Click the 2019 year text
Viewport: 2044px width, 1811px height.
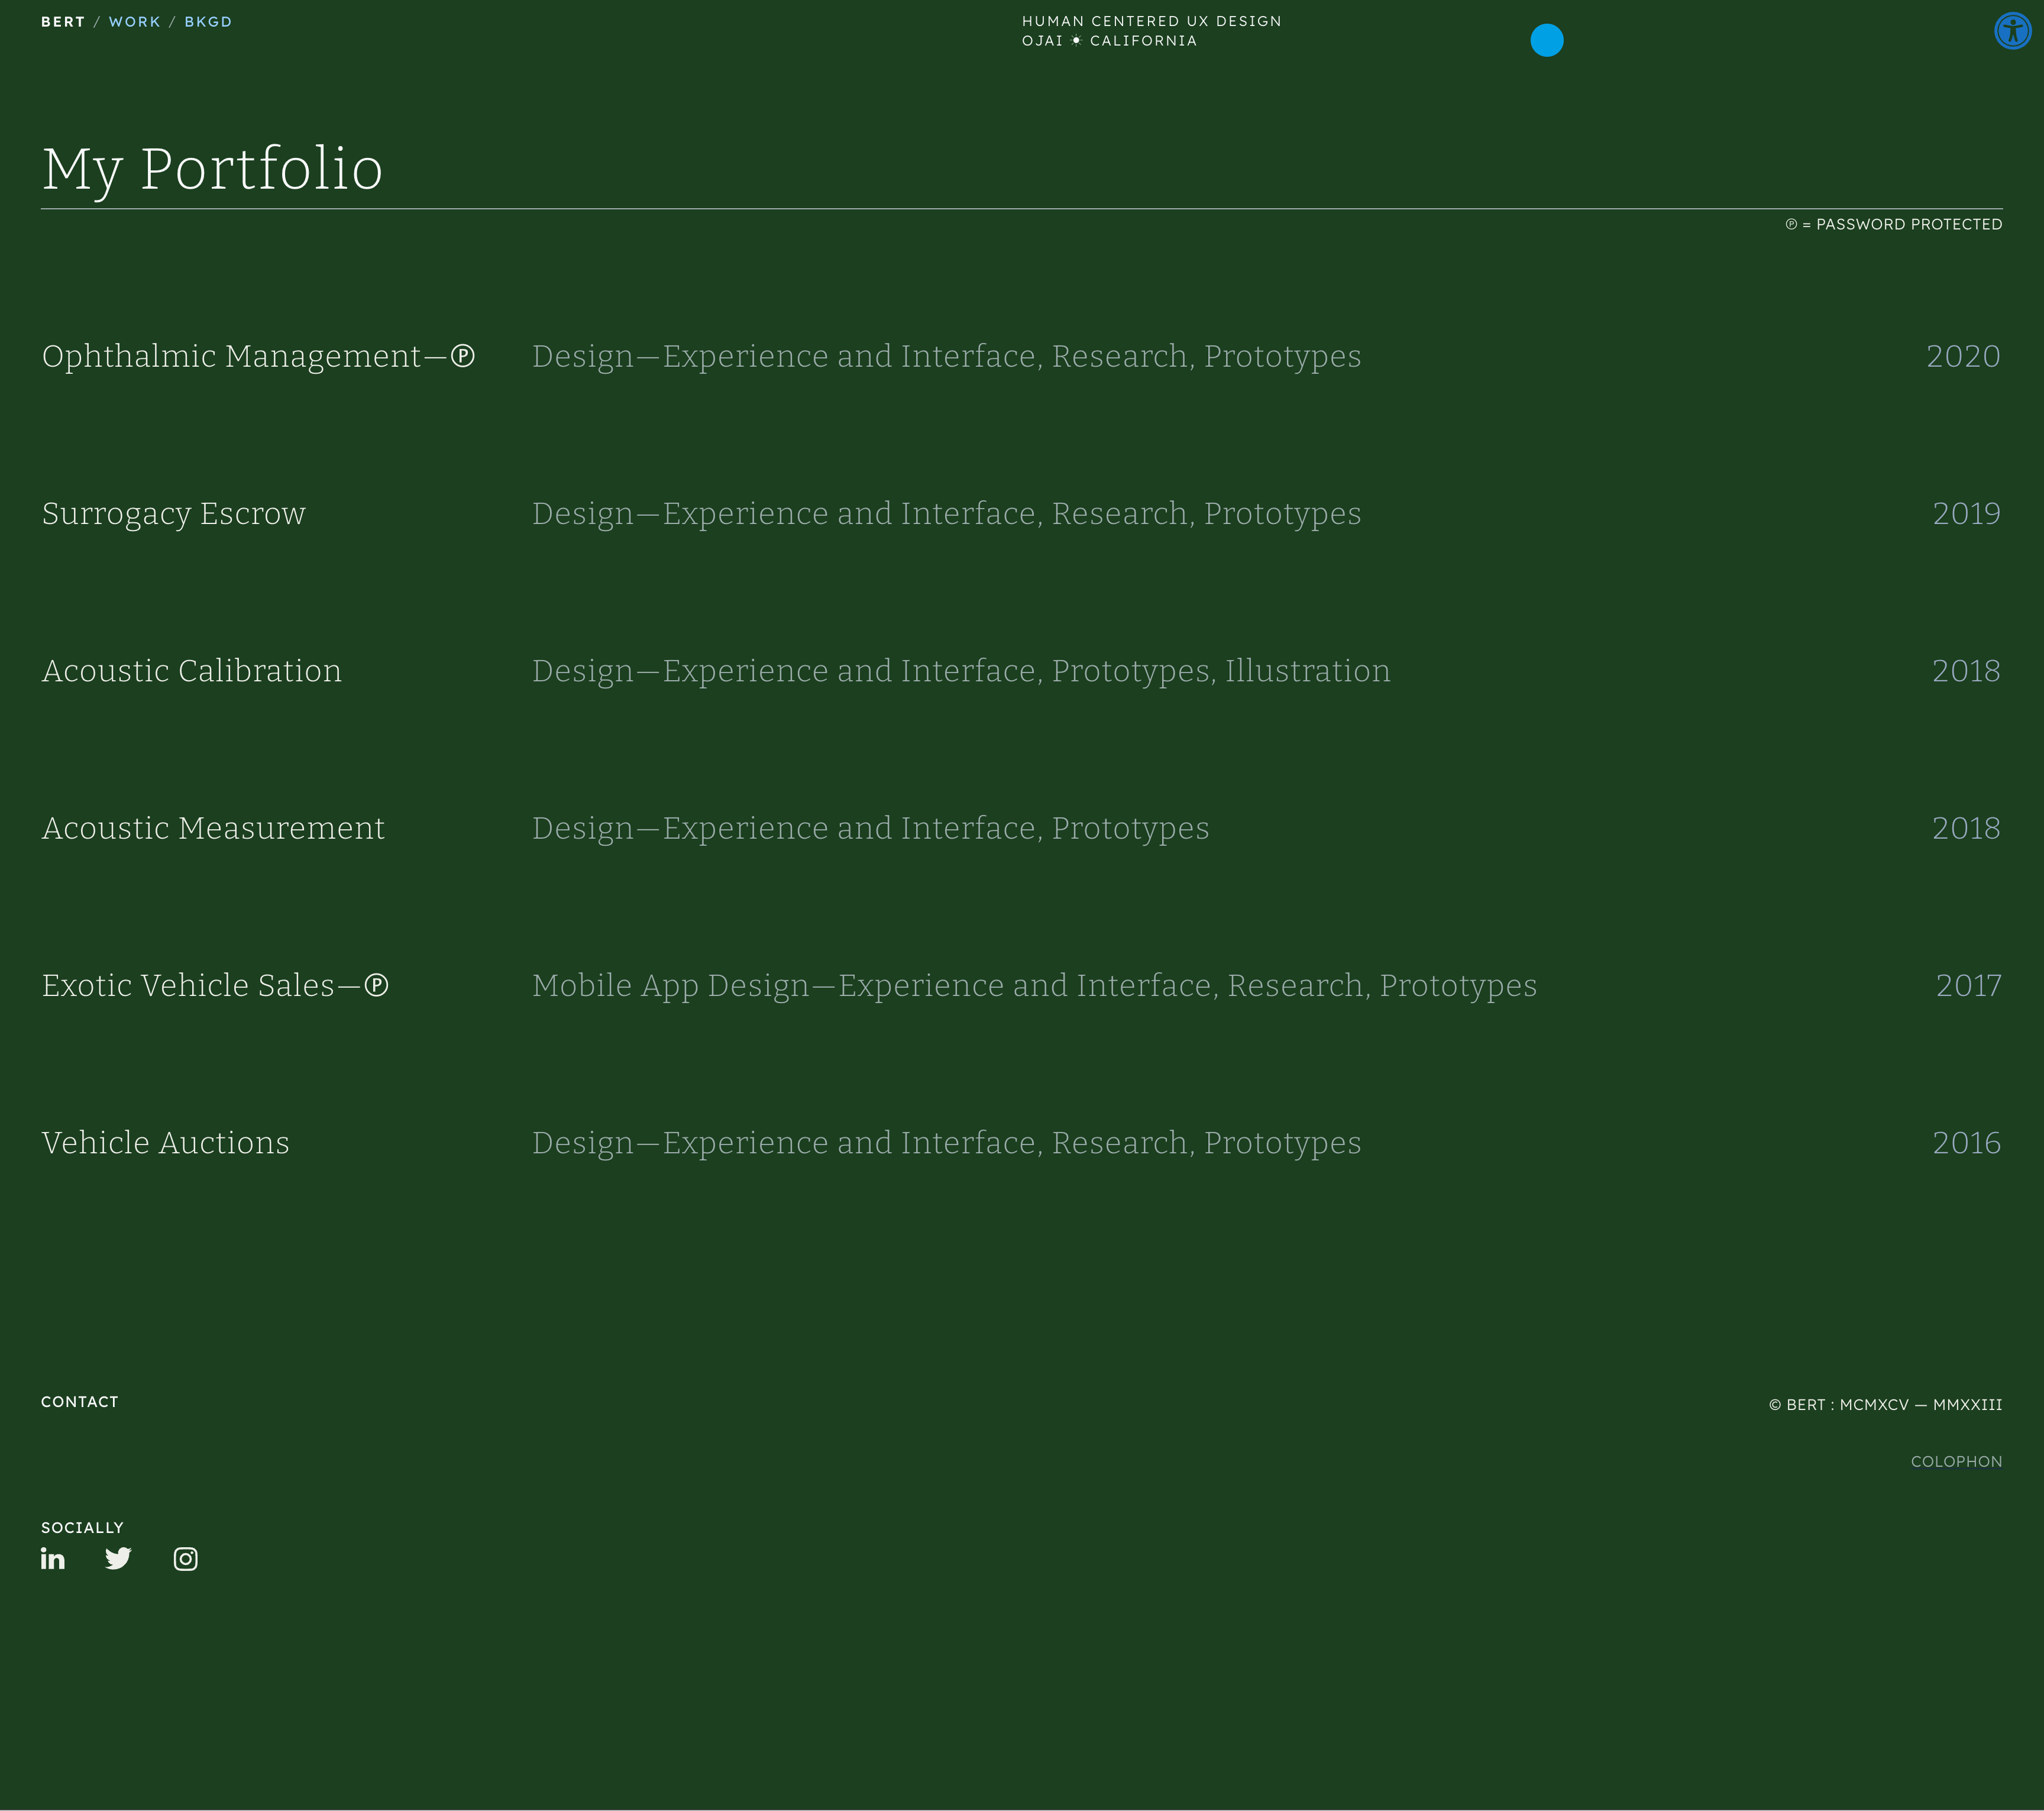[1966, 513]
